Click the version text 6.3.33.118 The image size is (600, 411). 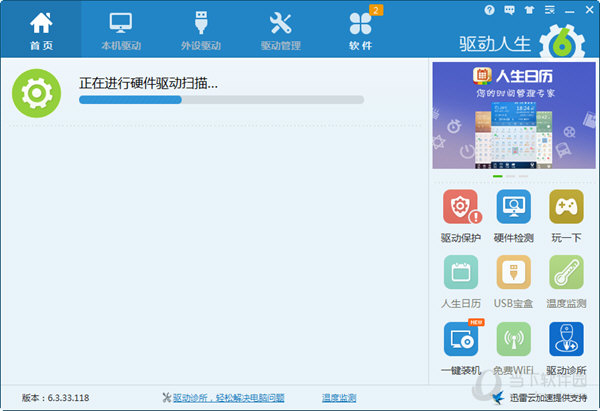pyautogui.click(x=68, y=398)
